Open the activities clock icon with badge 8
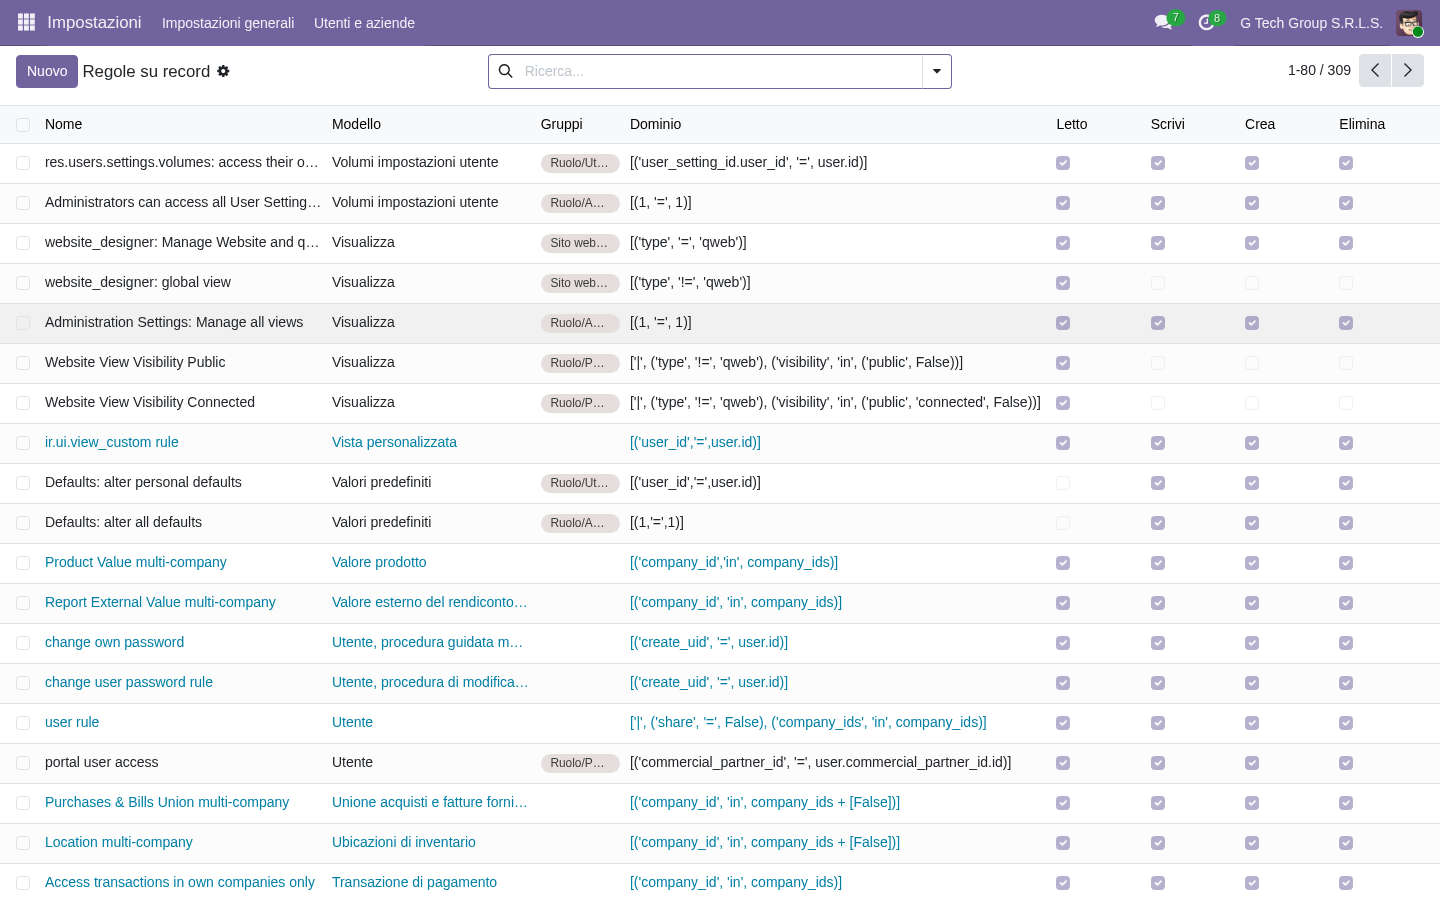1440x900 pixels. coord(1207,22)
